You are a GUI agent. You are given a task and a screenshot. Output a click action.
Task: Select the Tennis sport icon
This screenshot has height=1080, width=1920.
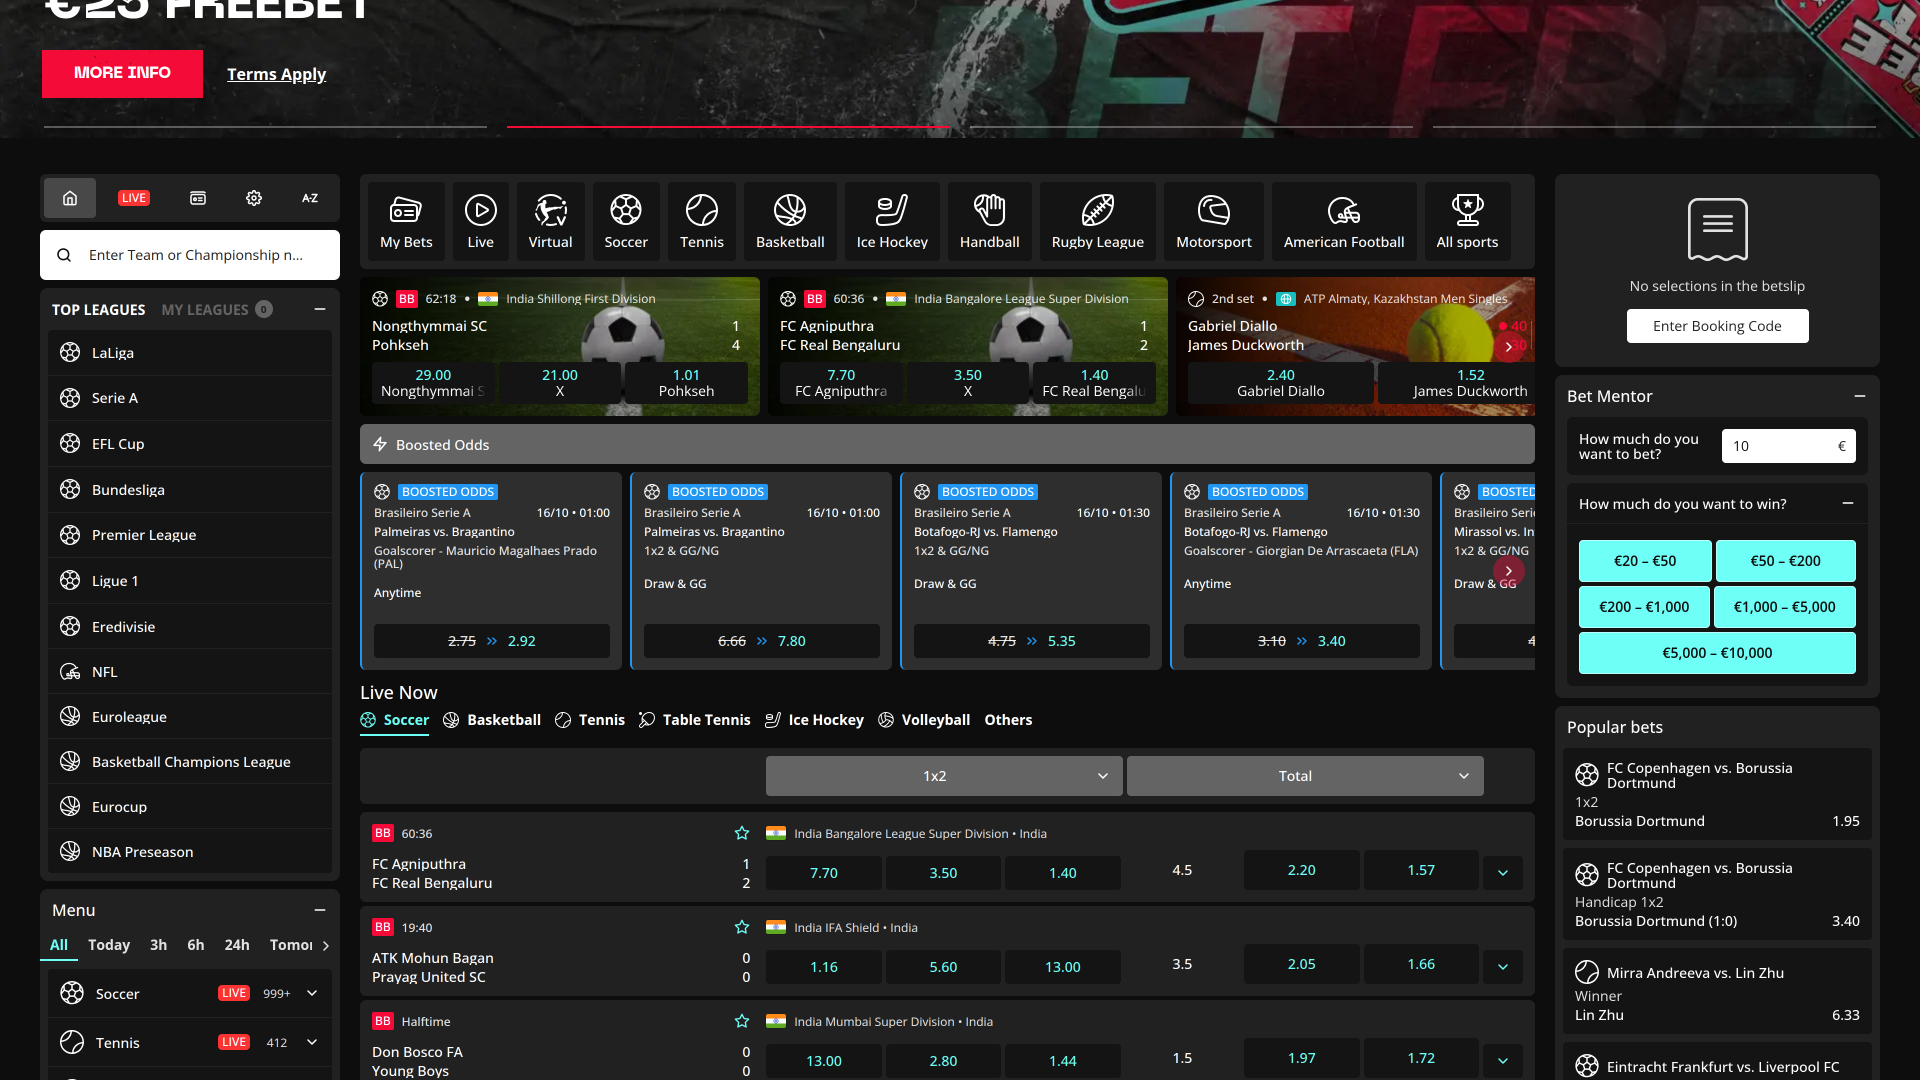701,220
